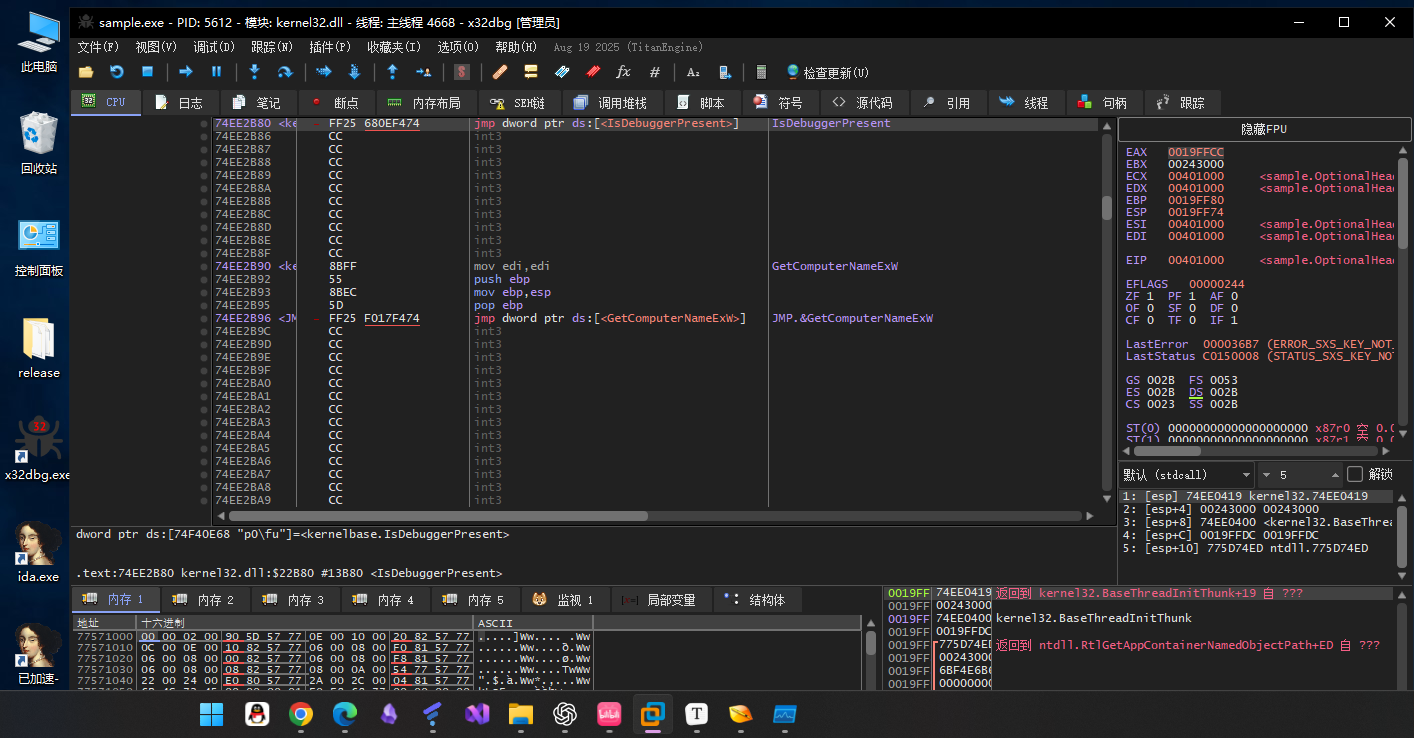Open Chrome from the taskbar
The image size is (1414, 745).
tap(300, 714)
